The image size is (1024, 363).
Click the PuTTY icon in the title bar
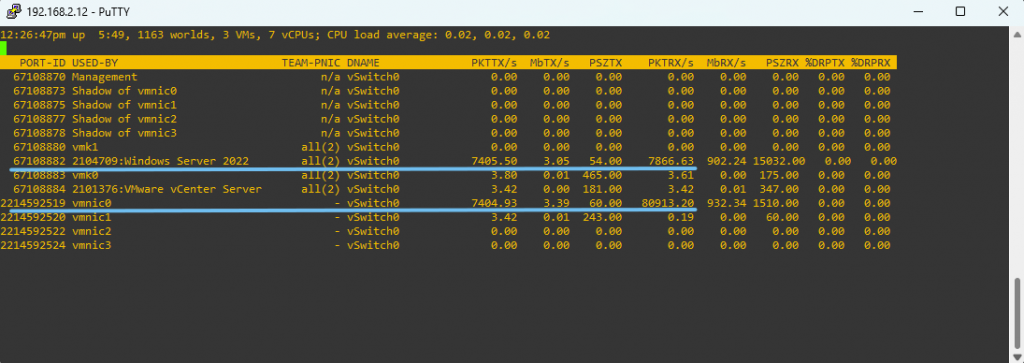[x=13, y=11]
